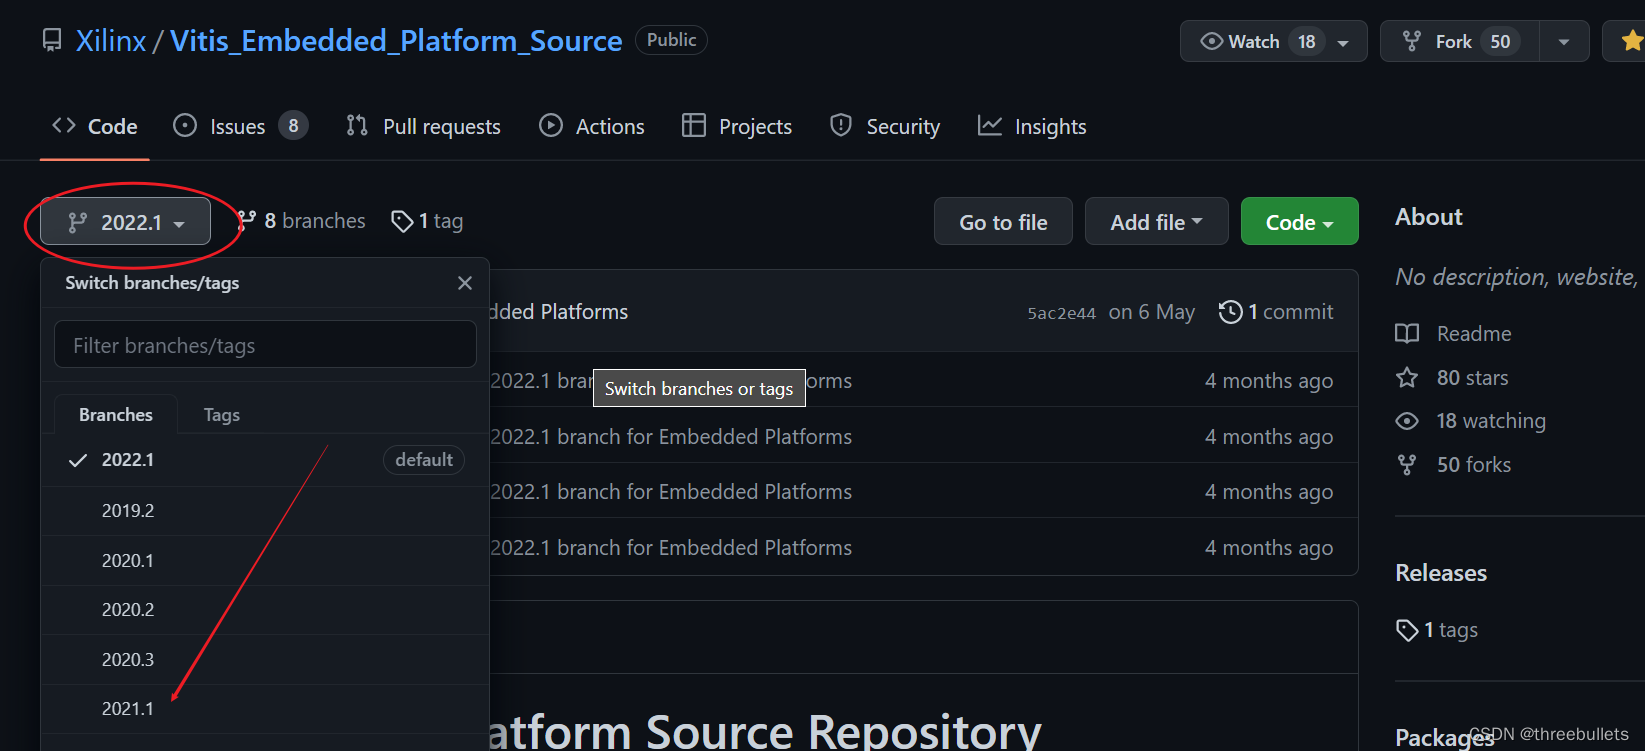Viewport: 1645px width, 751px height.
Task: Click the star icon beside 80 stars
Action: pyautogui.click(x=1407, y=377)
